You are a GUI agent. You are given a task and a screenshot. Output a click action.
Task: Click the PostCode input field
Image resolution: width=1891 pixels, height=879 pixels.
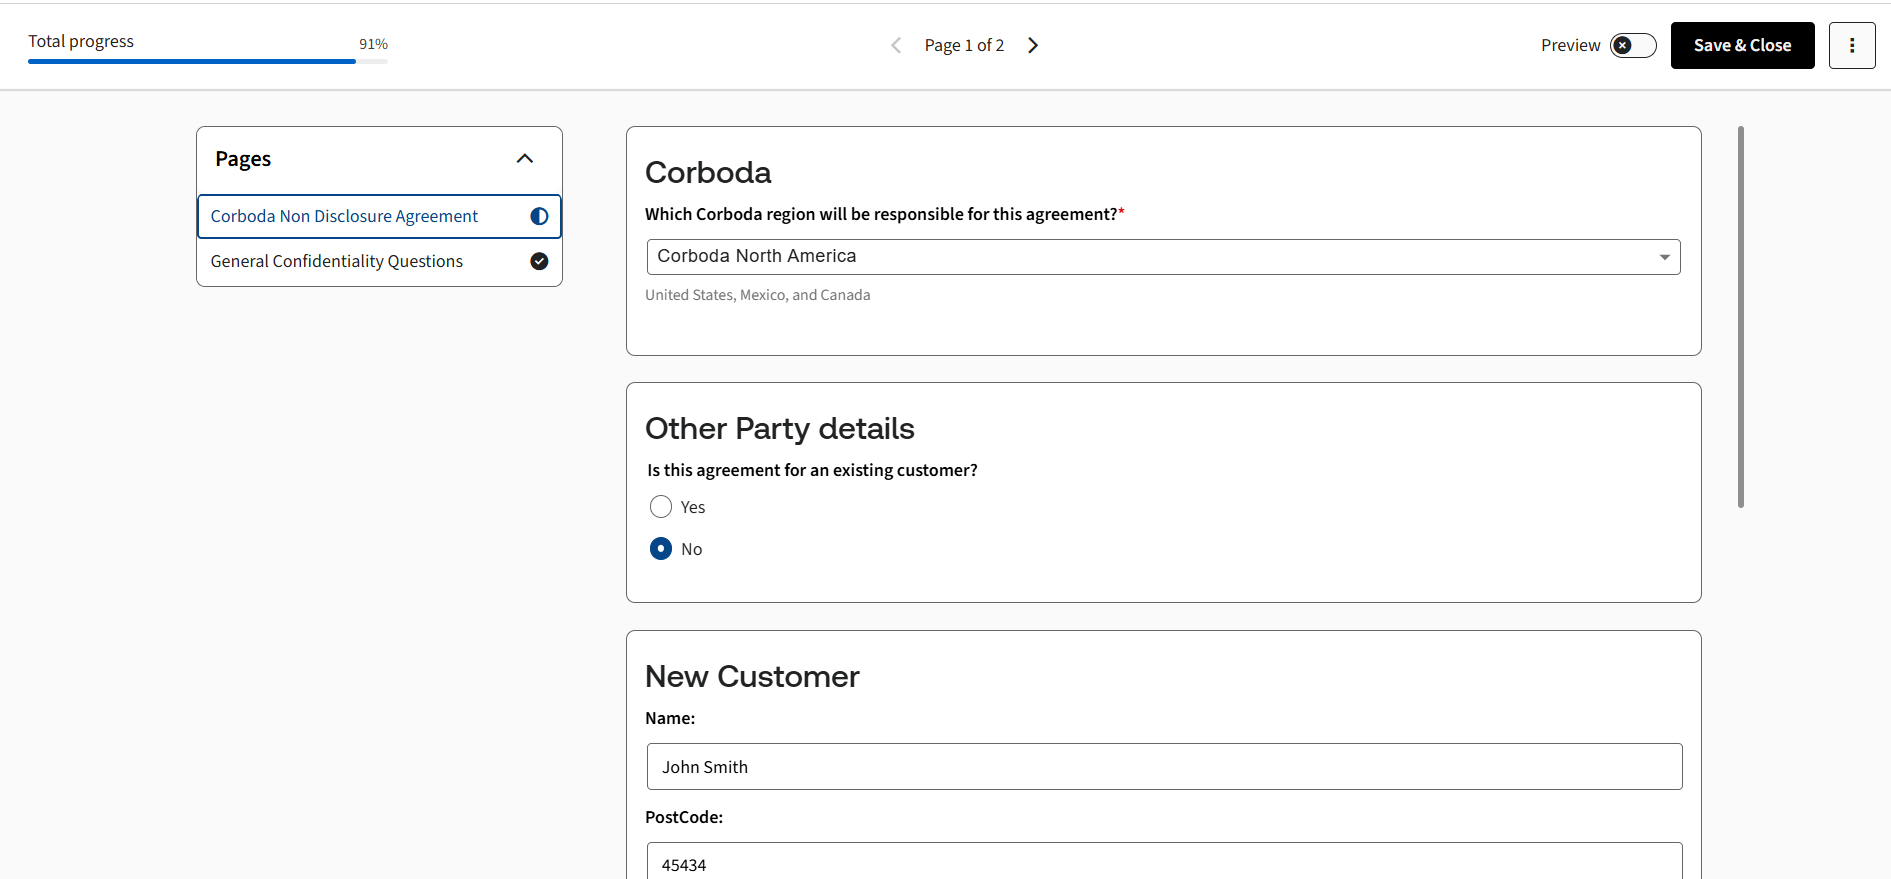pos(1164,862)
